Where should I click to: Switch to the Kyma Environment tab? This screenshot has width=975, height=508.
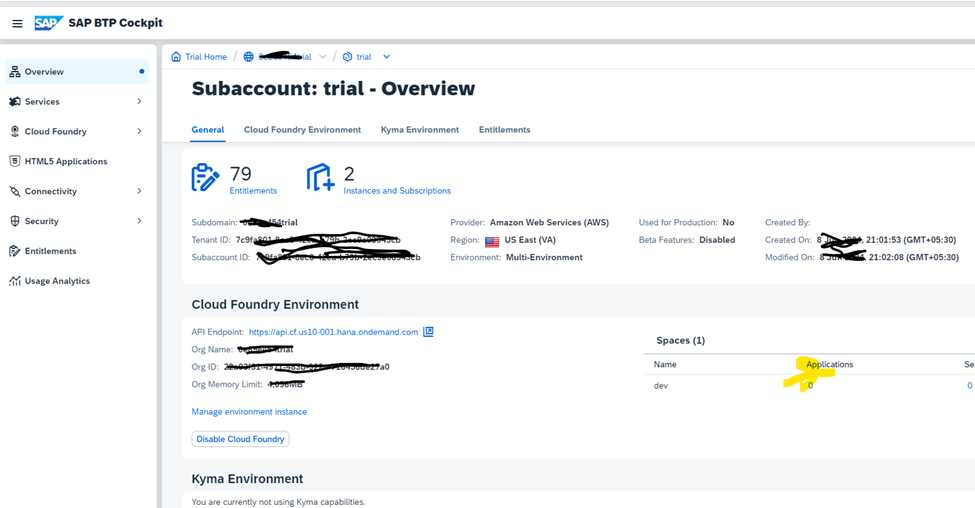(x=420, y=129)
